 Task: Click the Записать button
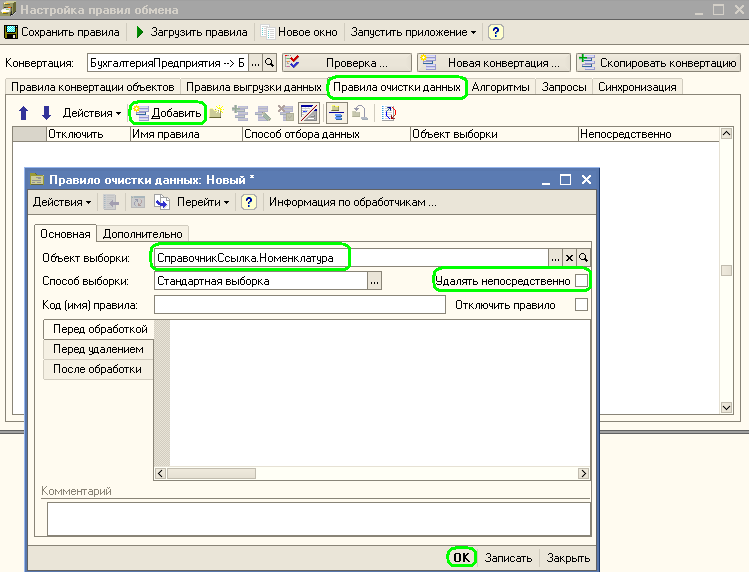click(x=508, y=558)
